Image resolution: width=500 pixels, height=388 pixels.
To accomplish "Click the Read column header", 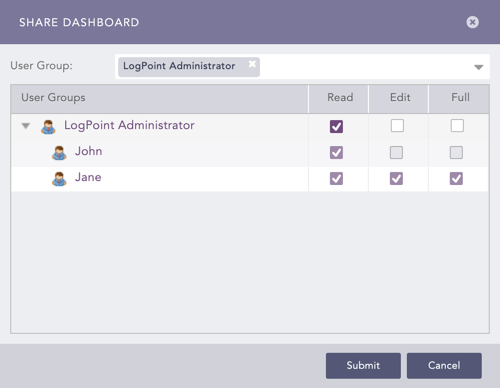I will tap(340, 98).
